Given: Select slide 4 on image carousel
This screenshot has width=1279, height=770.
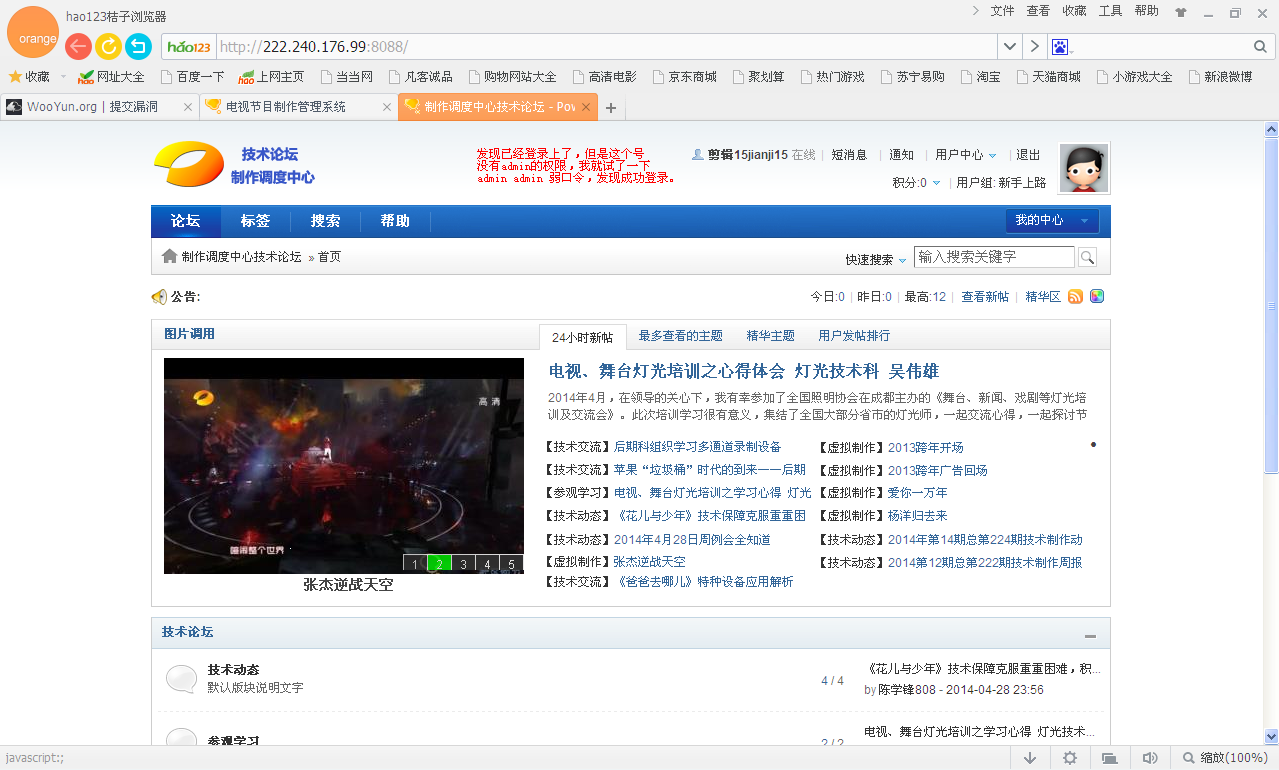Looking at the screenshot, I should pyautogui.click(x=488, y=564).
